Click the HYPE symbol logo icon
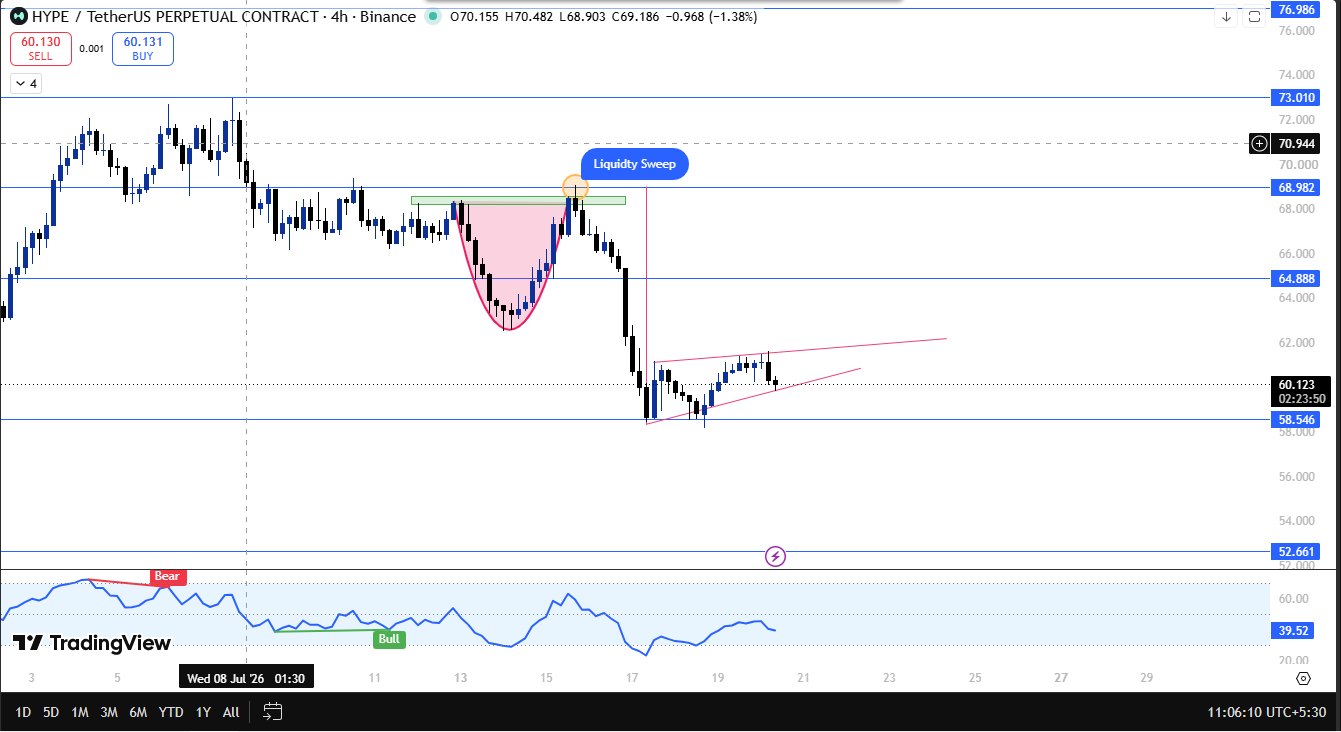1341x732 pixels. 18,17
